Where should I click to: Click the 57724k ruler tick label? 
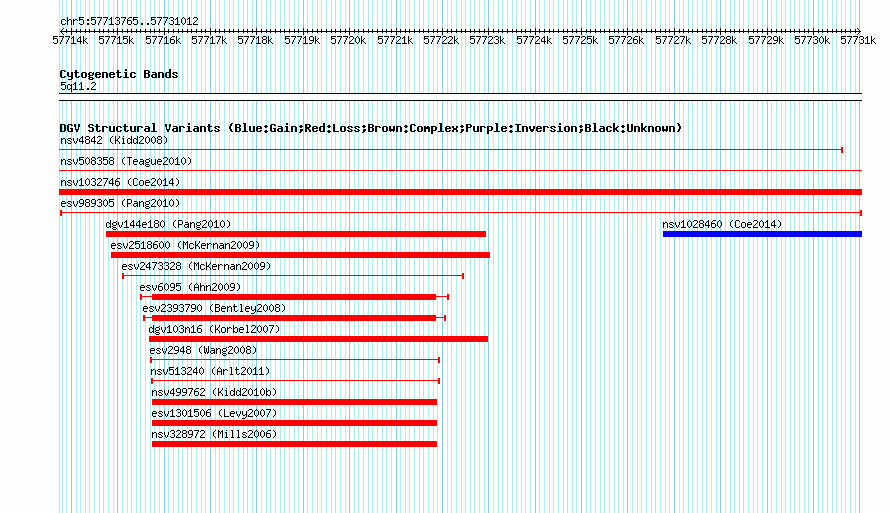534,40
